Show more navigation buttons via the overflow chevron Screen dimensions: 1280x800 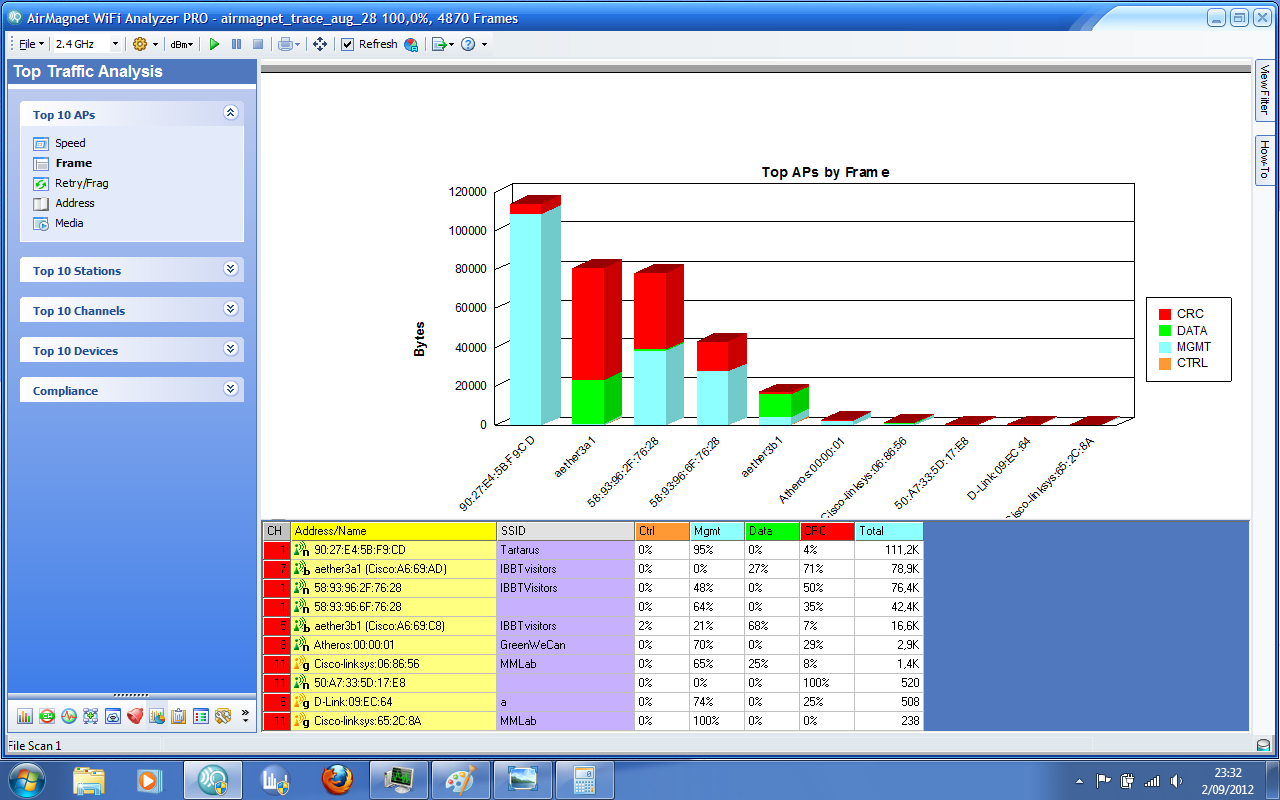[245, 715]
